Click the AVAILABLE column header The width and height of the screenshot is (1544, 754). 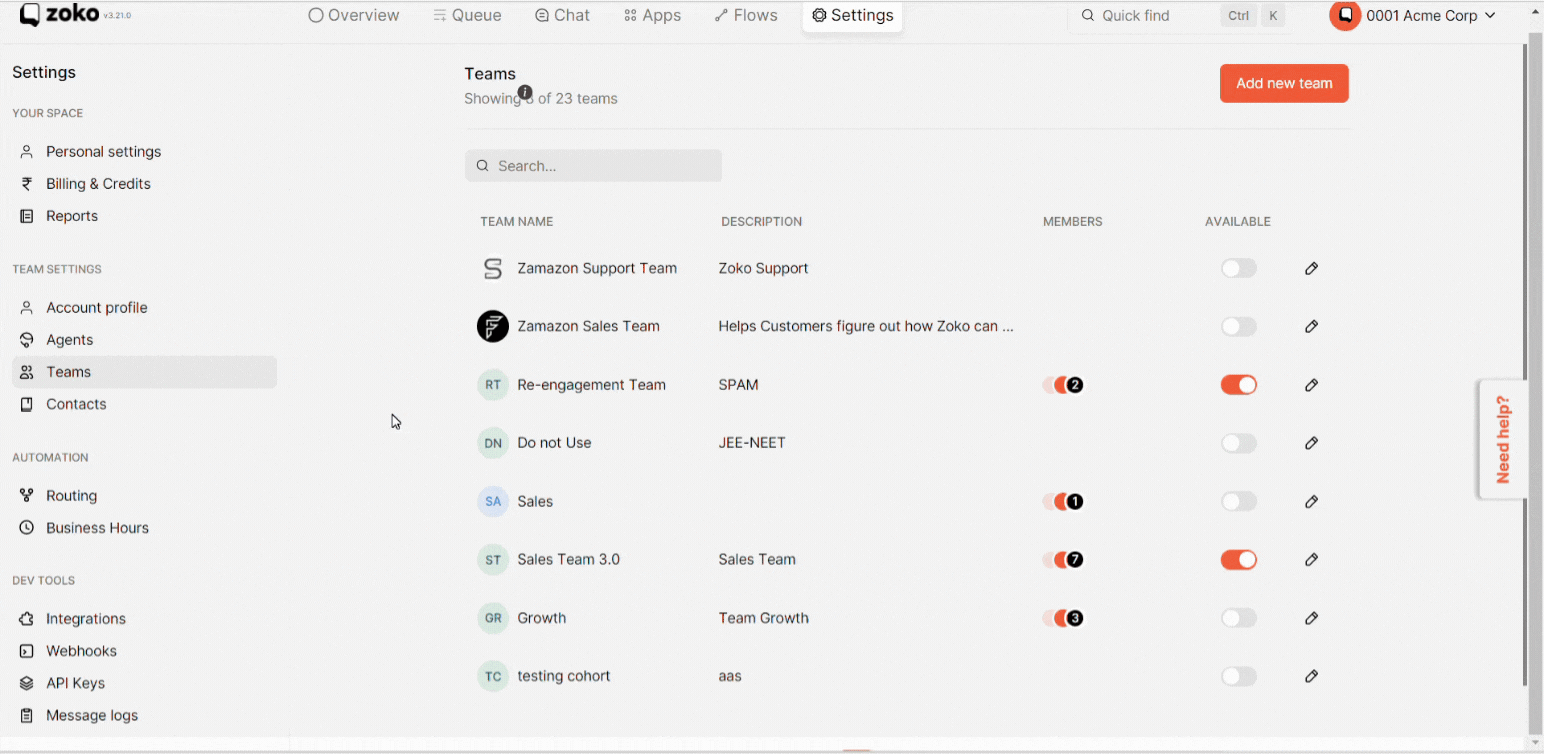click(x=1238, y=222)
